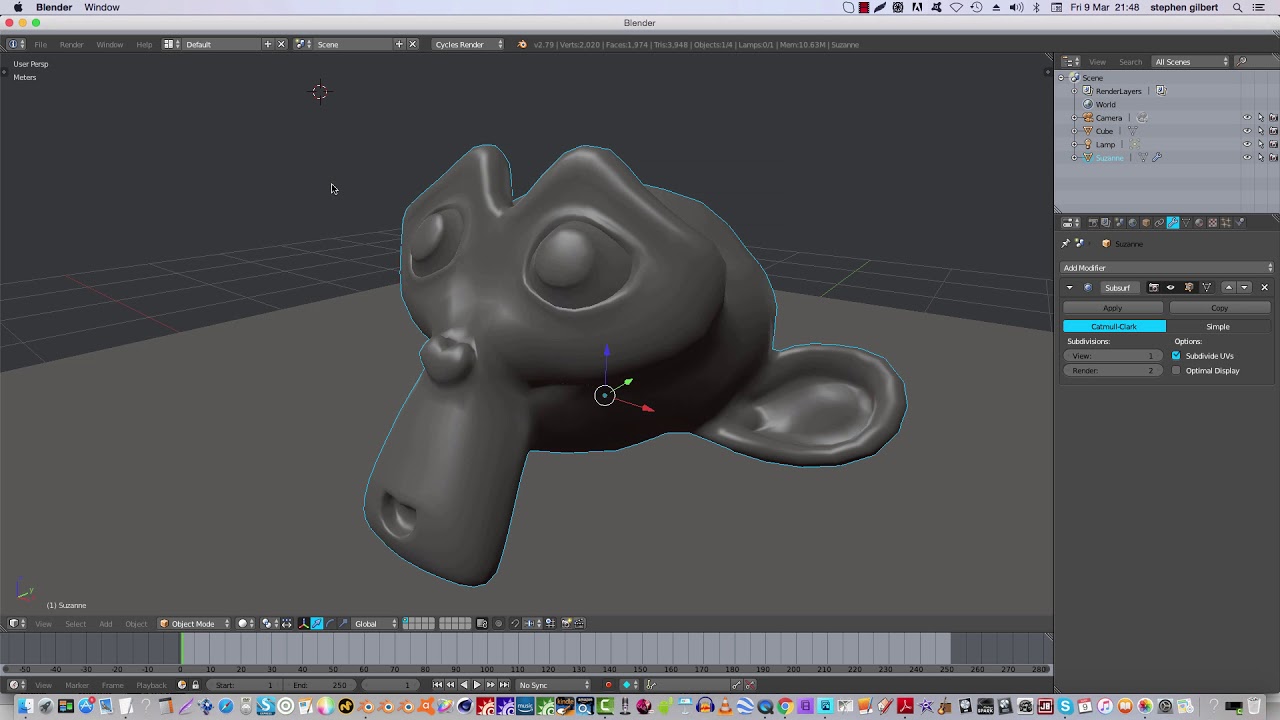
Task: Click the wrench modifier icon beside Suzanne in outliner
Action: tap(1157, 157)
